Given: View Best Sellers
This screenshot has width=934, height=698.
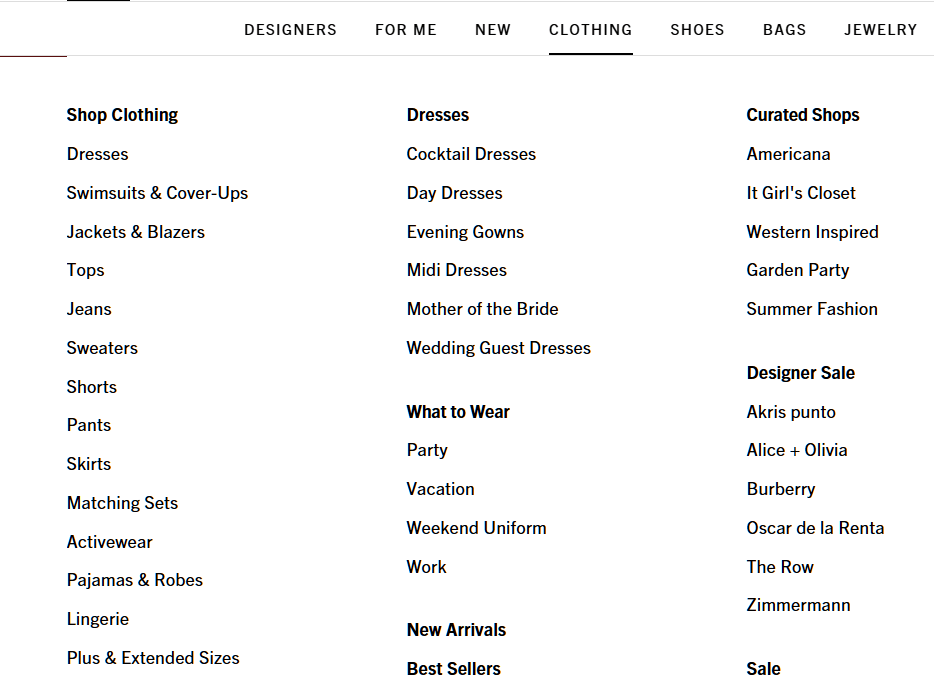Looking at the screenshot, I should click(x=453, y=669).
